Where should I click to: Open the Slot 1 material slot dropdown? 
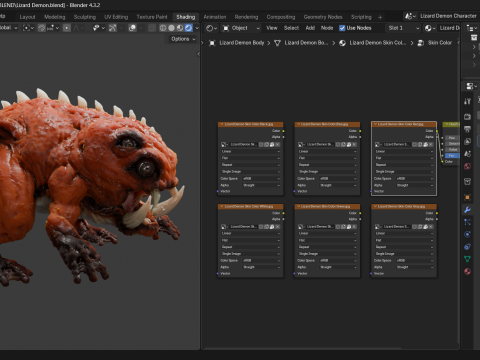pos(403,28)
